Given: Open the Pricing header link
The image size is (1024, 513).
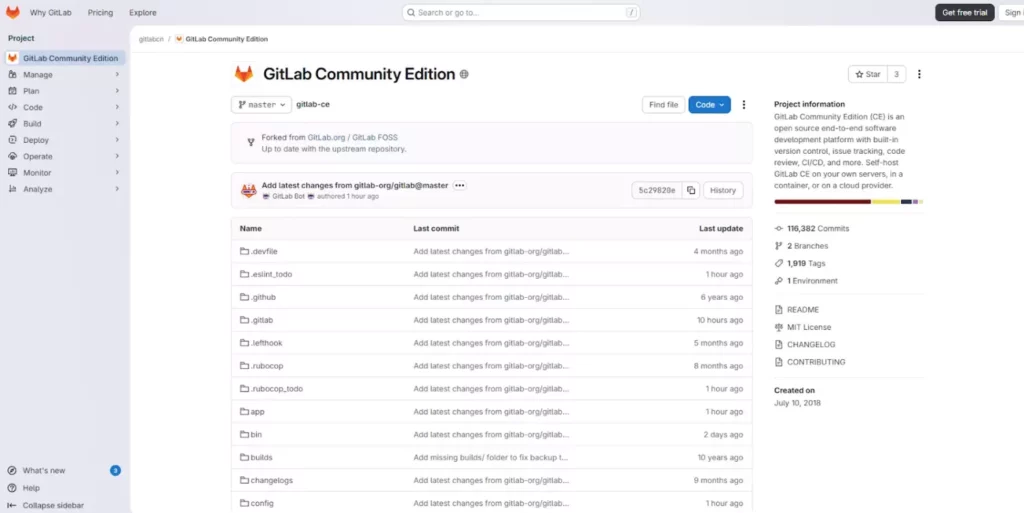Looking at the screenshot, I should click(100, 12).
